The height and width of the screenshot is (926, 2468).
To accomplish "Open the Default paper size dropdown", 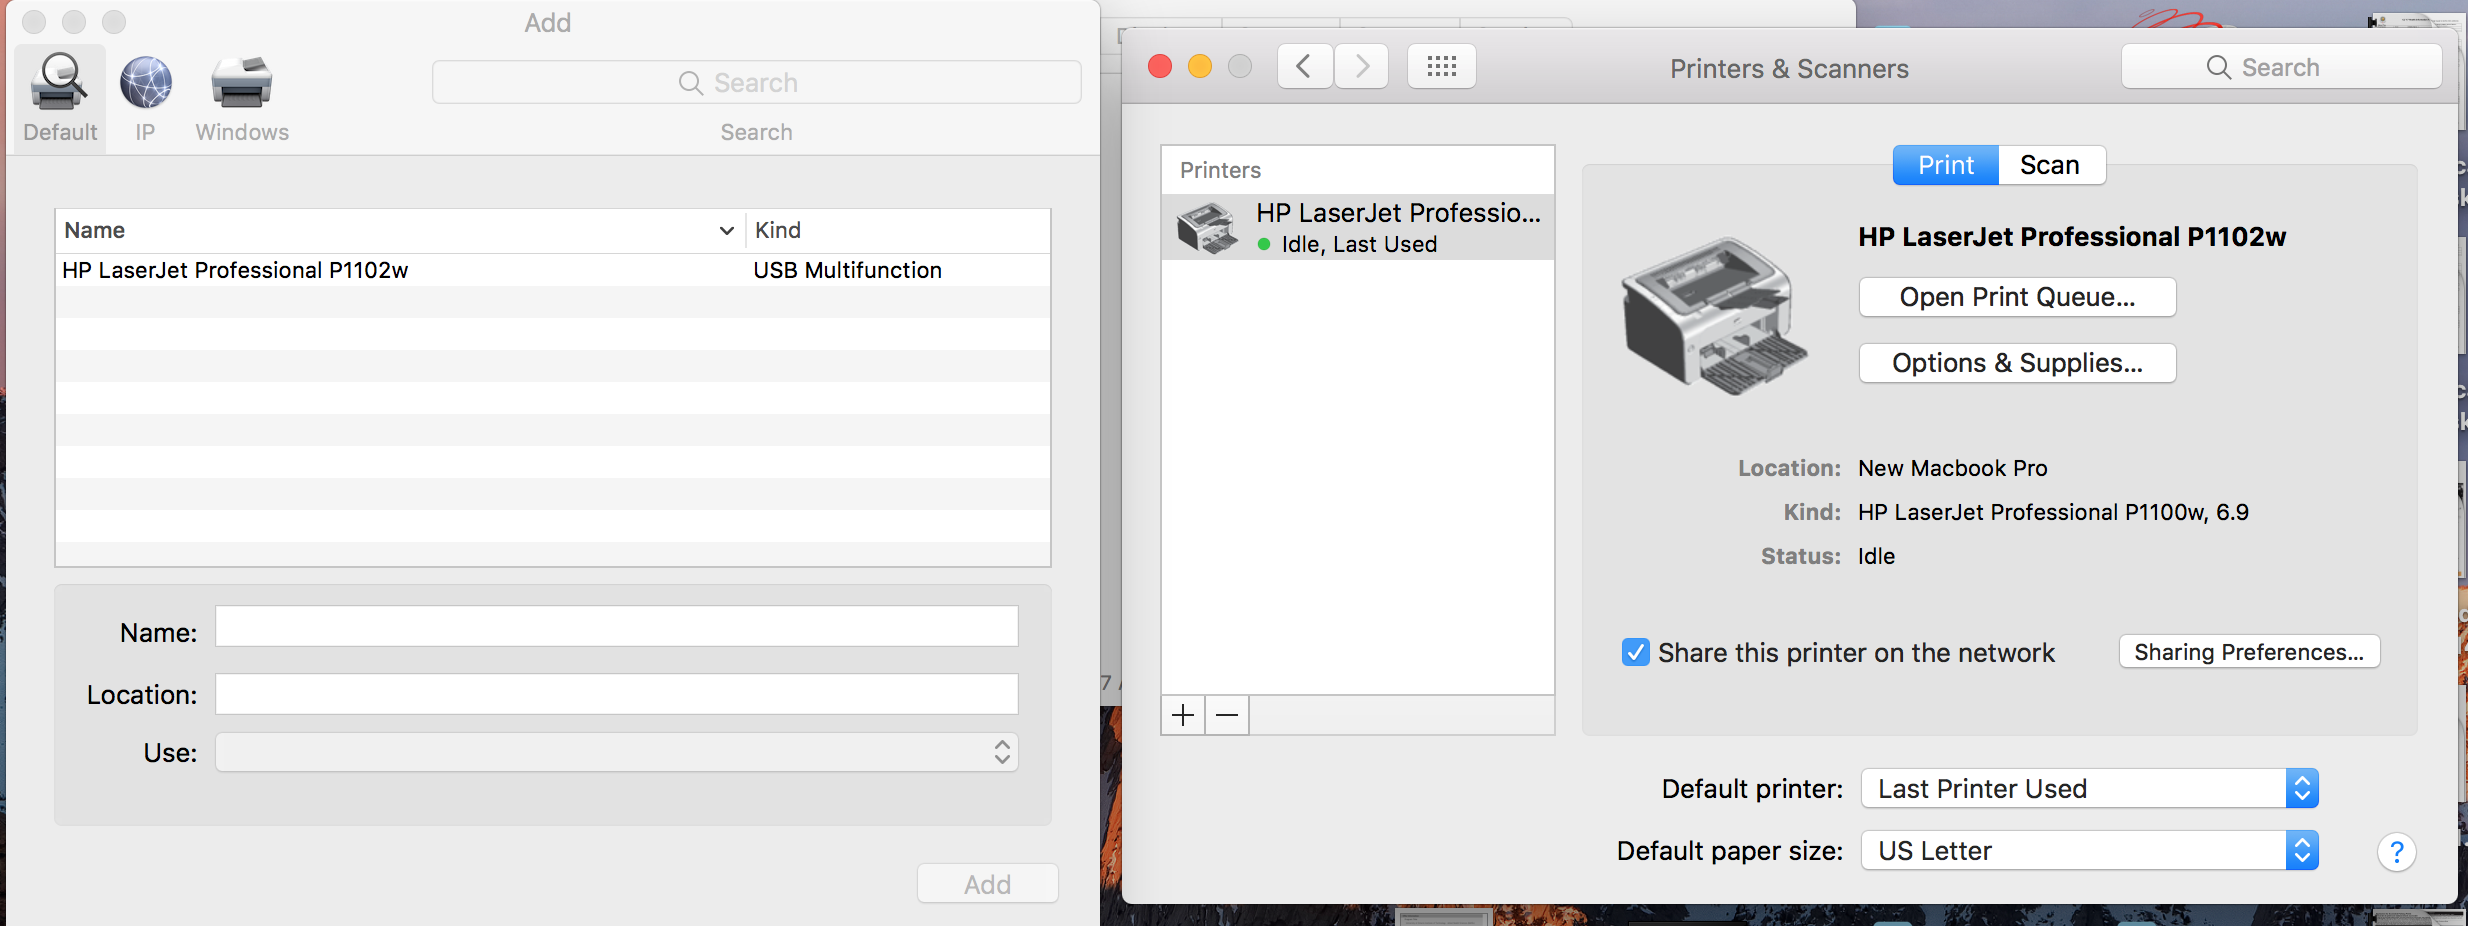I will coord(2089,851).
